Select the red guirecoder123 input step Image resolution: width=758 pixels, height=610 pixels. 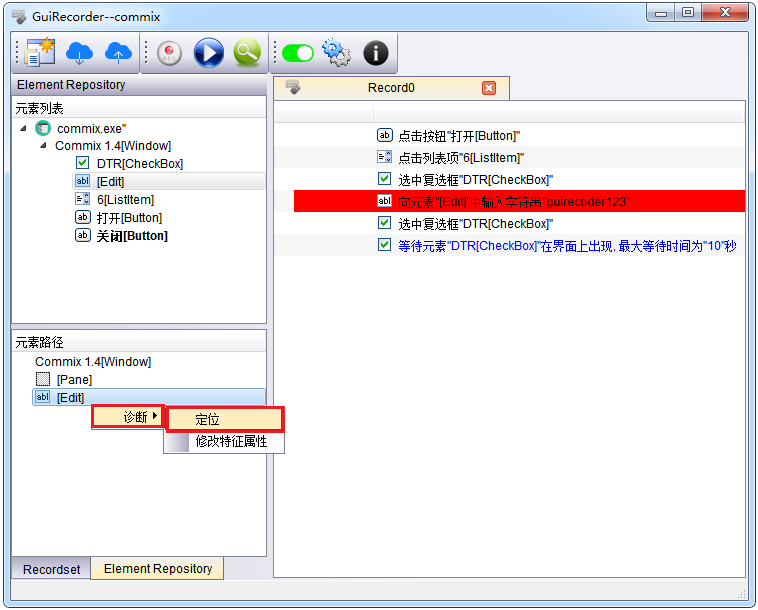coord(519,201)
